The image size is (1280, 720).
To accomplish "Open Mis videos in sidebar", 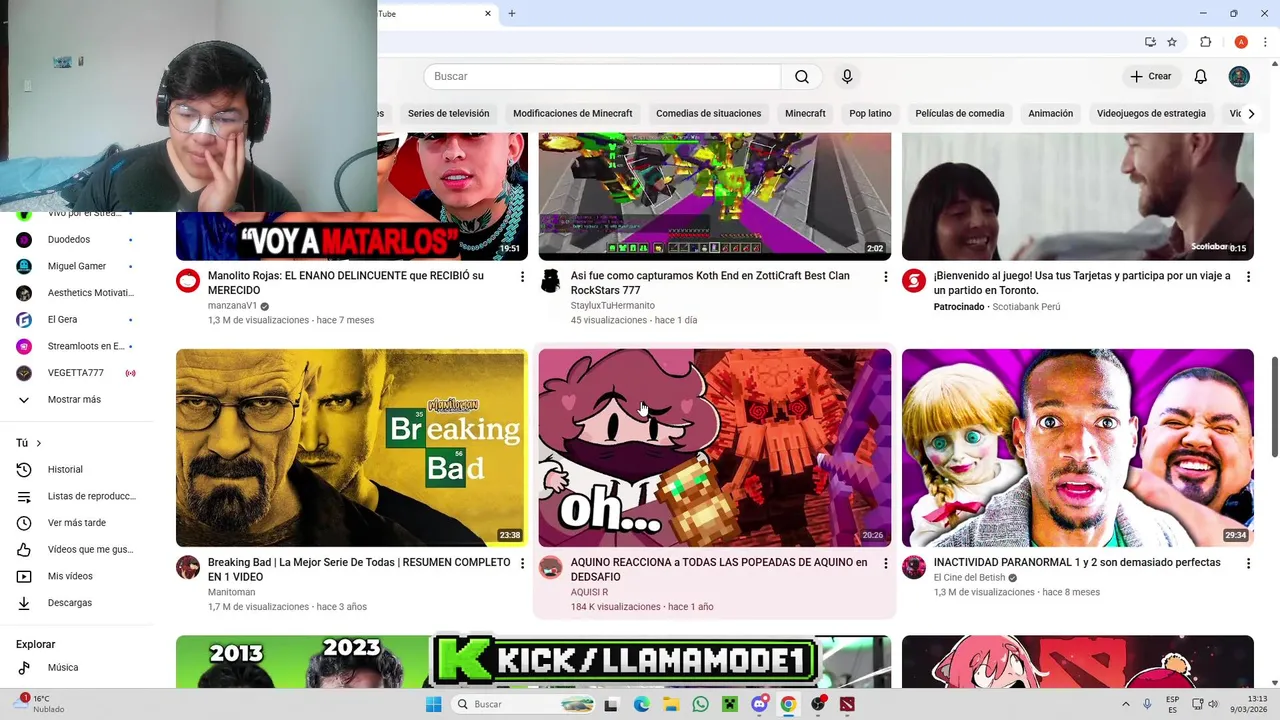I will (75, 576).
